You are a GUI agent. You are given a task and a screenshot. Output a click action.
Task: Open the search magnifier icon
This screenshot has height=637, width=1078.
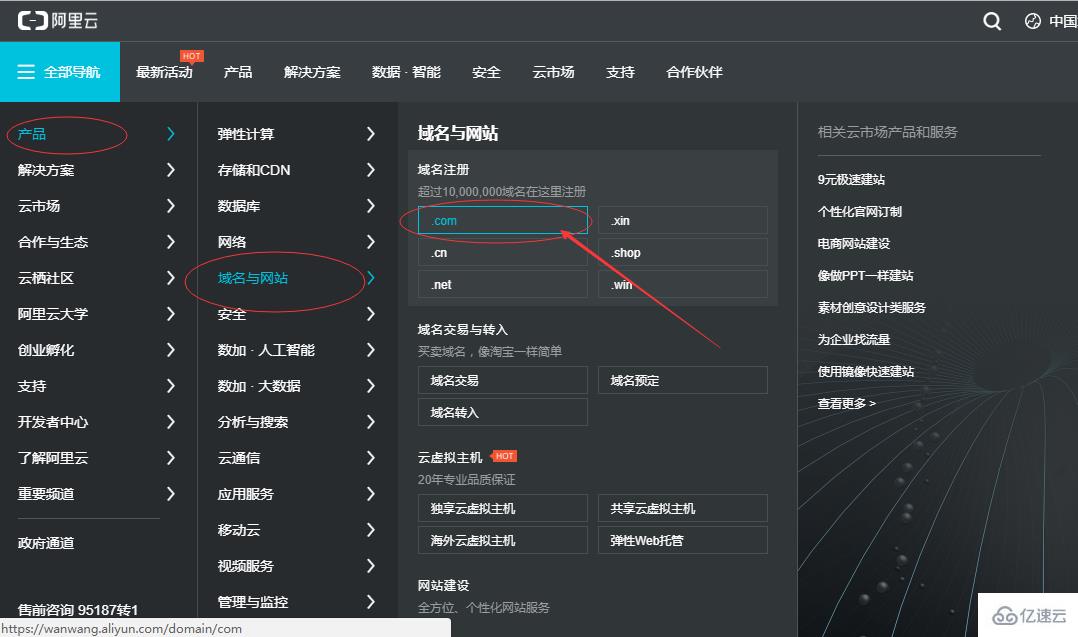click(991, 20)
